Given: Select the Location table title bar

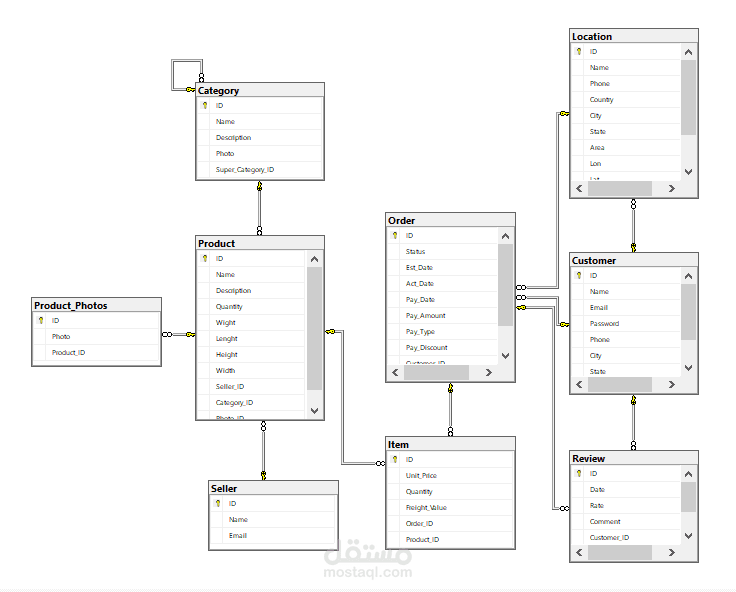Looking at the screenshot, I should (634, 36).
